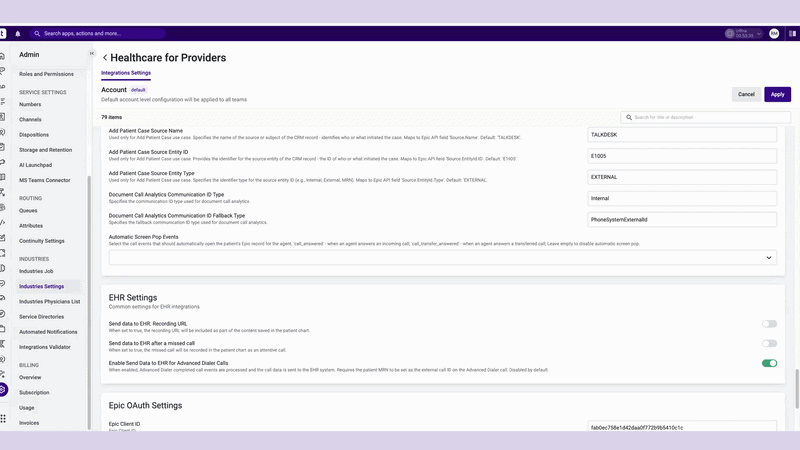800x450 pixels.
Task: Toggle the side panel layout icon in top bar
Action: pos(792,34)
